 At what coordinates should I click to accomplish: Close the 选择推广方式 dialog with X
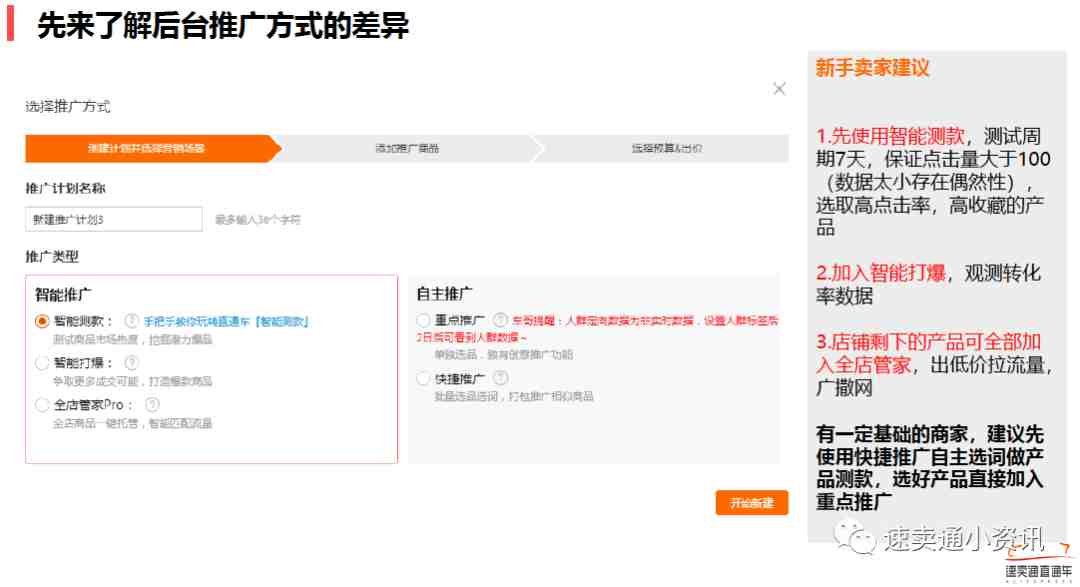(779, 89)
